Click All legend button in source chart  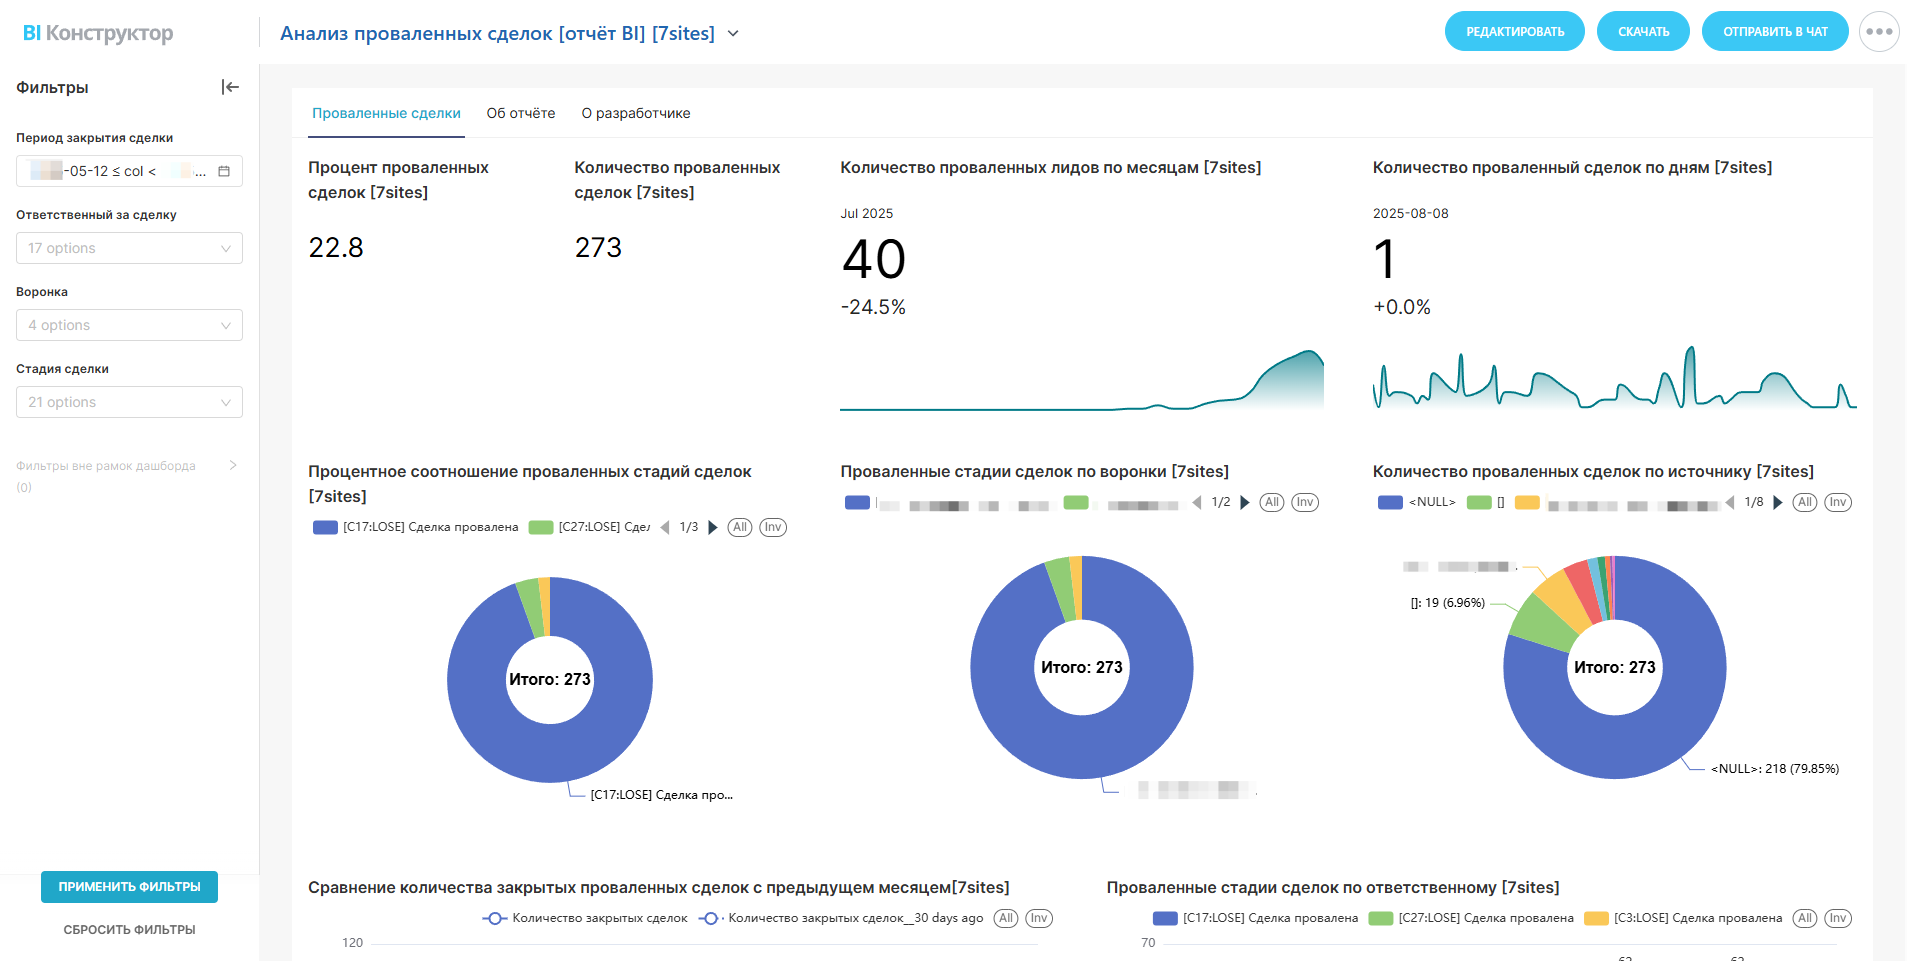(x=1804, y=502)
